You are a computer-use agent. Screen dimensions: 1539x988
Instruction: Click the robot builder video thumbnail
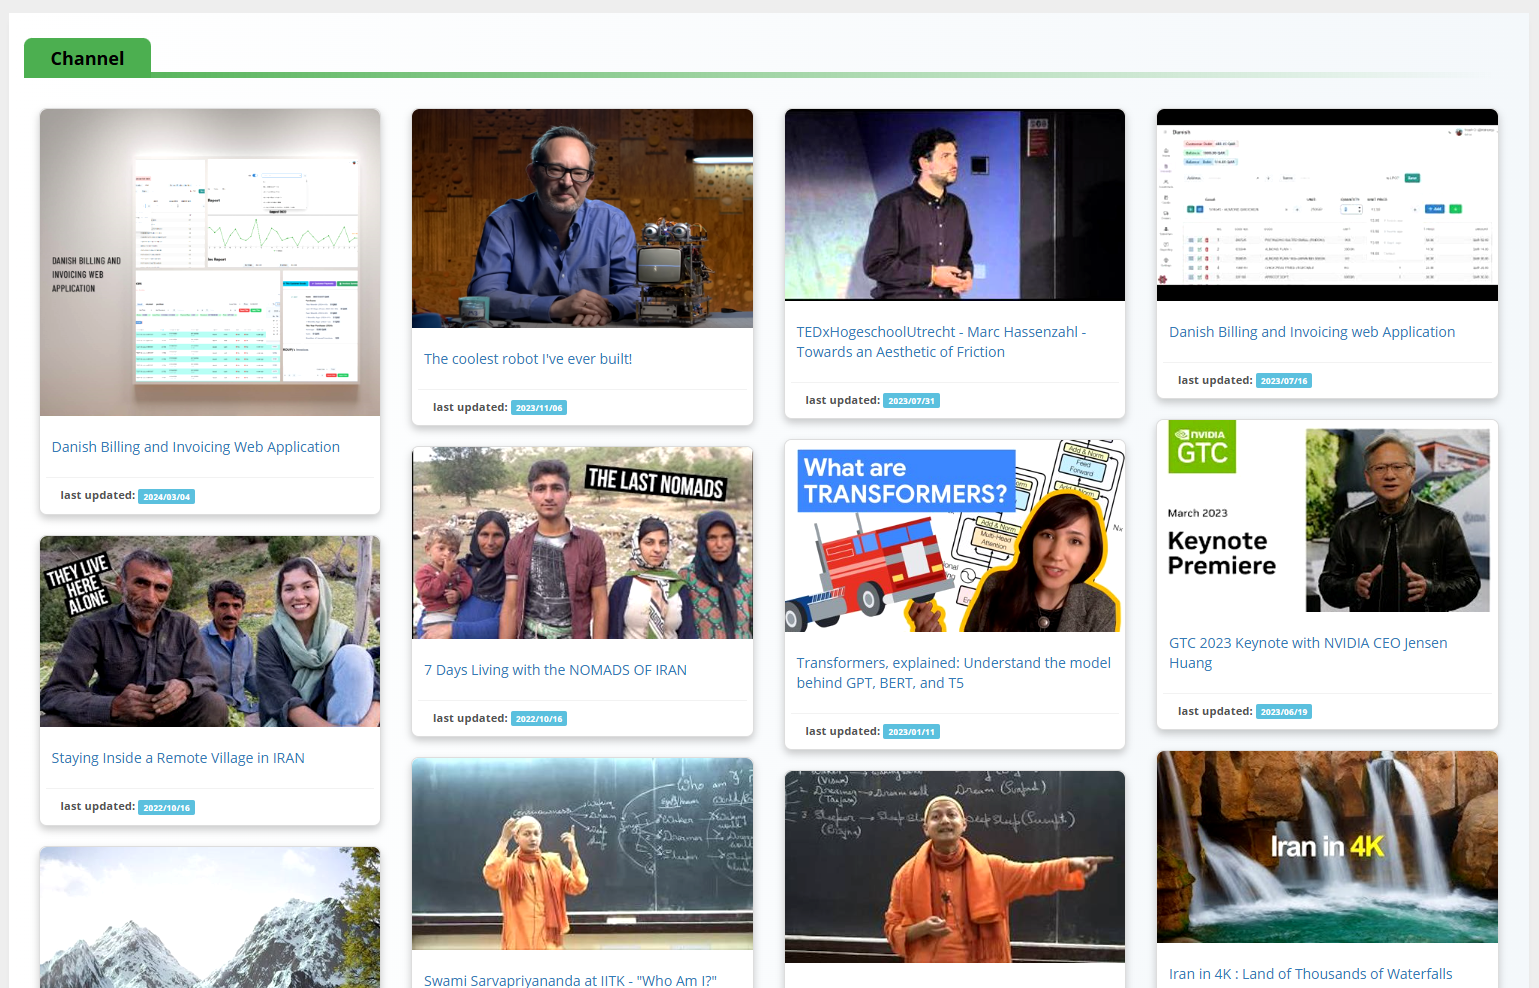(x=582, y=218)
